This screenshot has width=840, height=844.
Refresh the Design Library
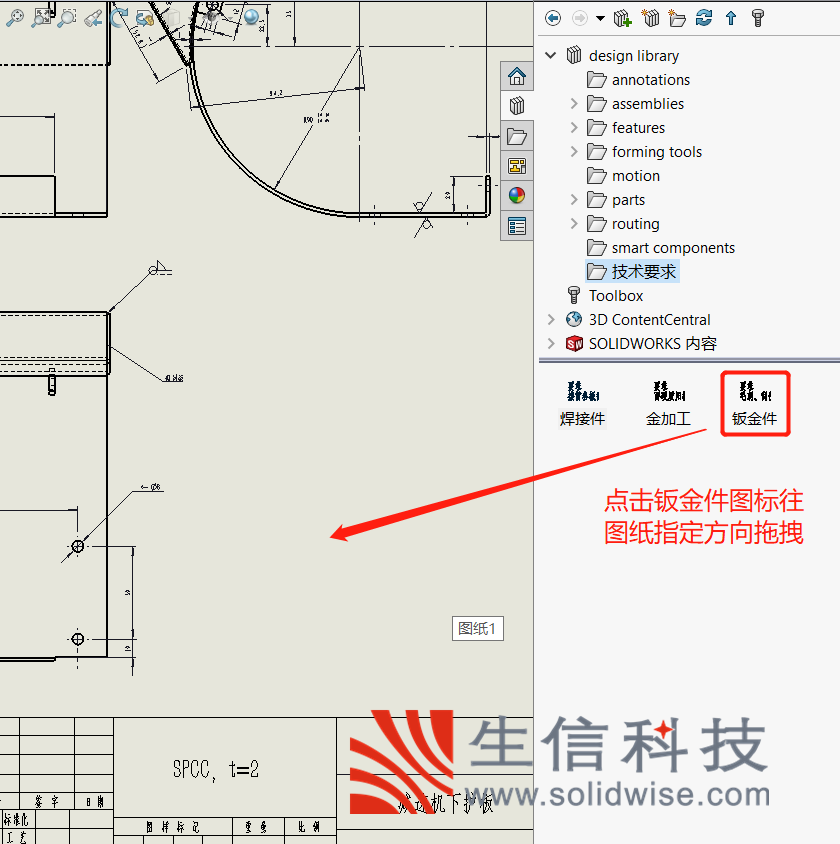pyautogui.click(x=704, y=18)
